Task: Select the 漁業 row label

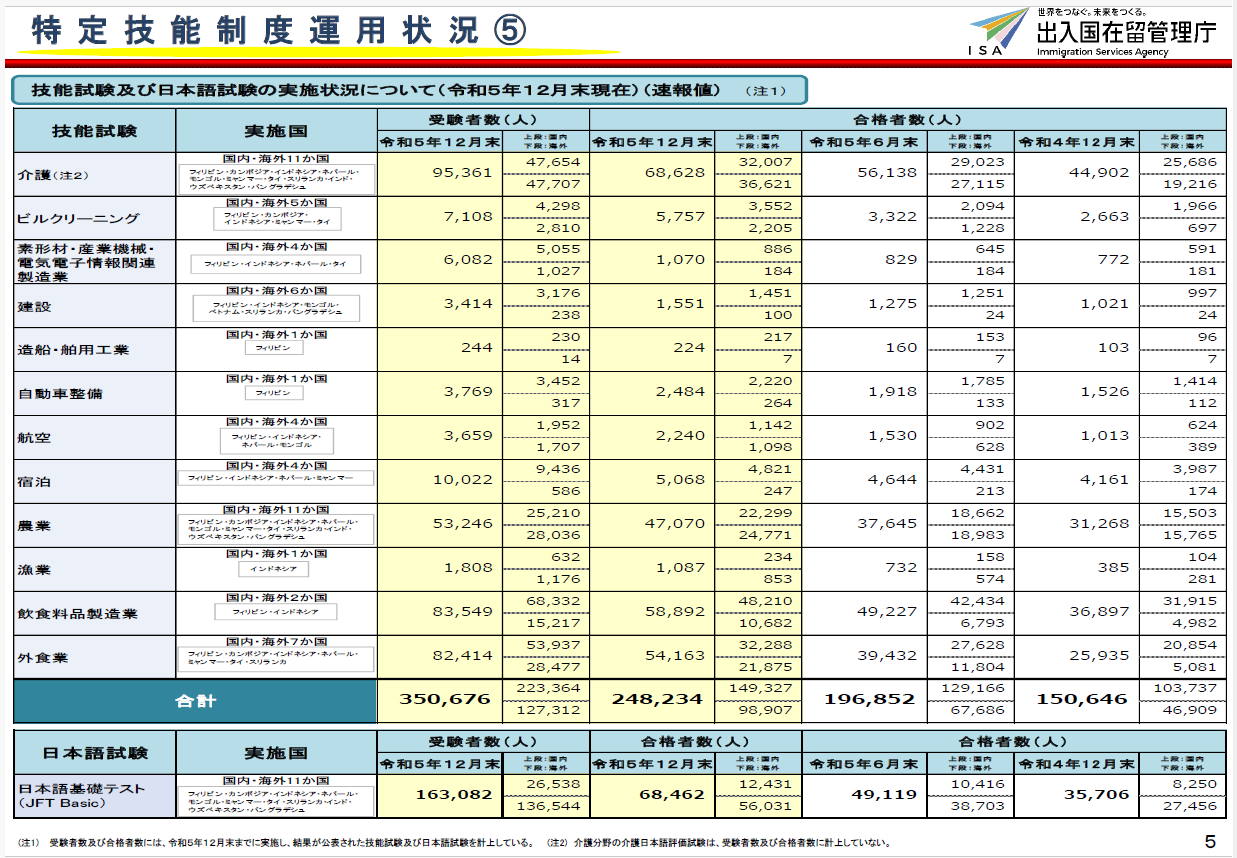Action: [33, 569]
